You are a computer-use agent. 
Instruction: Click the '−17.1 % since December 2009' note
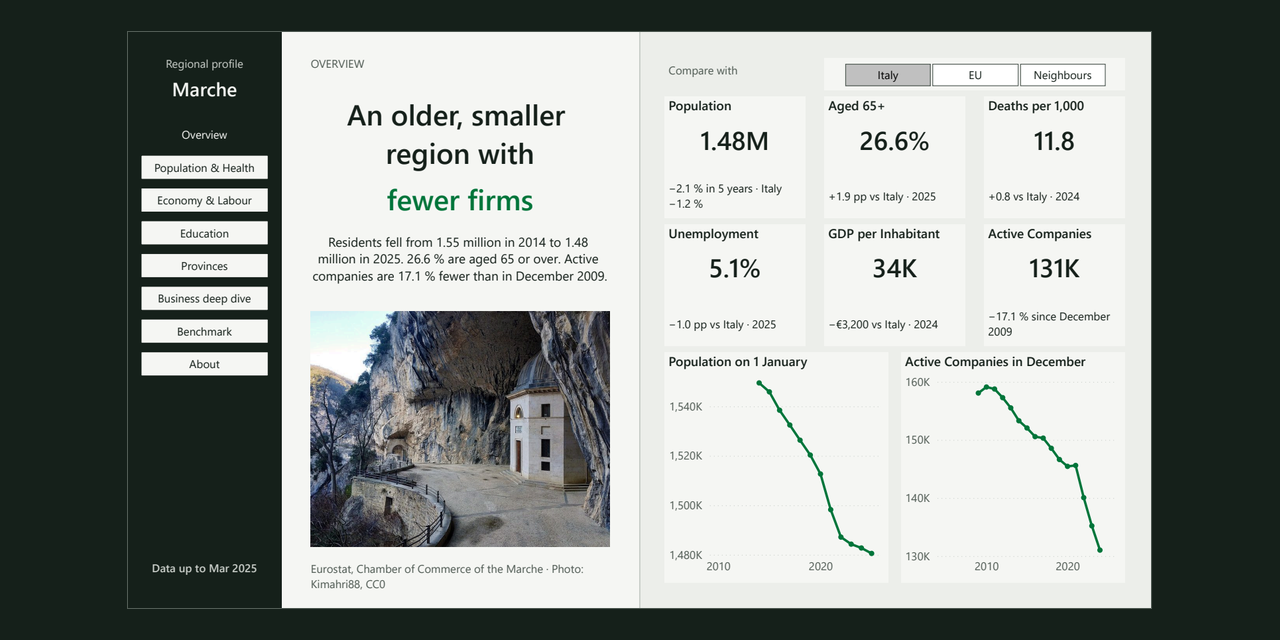(x=1049, y=324)
